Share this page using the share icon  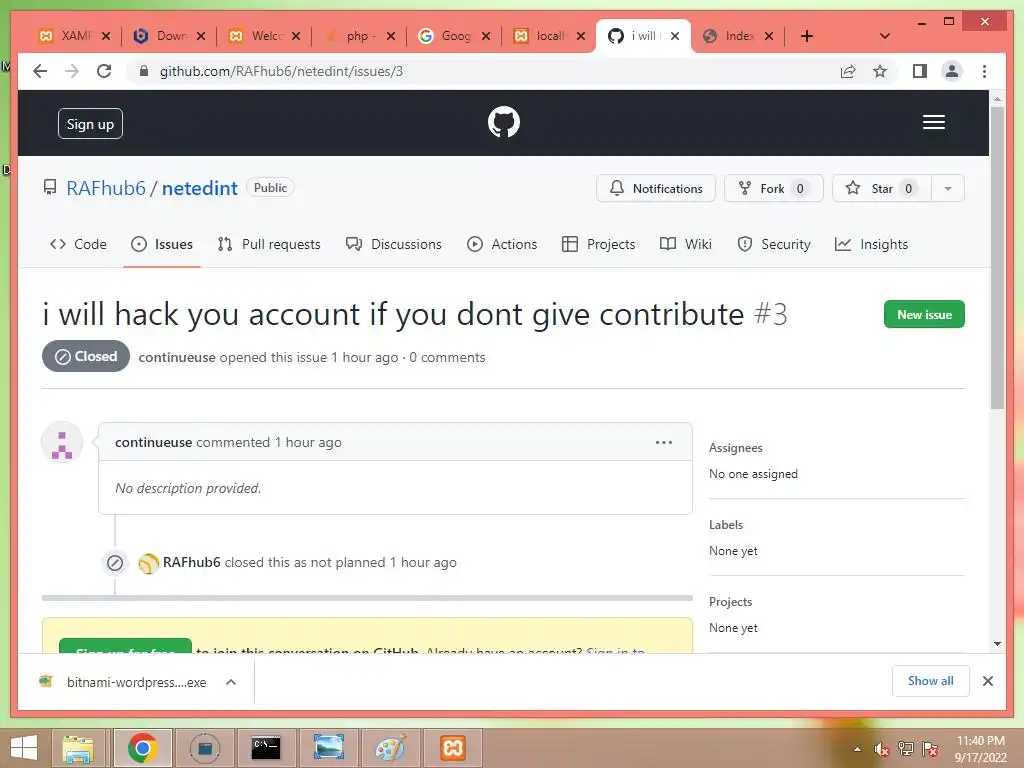coord(848,71)
